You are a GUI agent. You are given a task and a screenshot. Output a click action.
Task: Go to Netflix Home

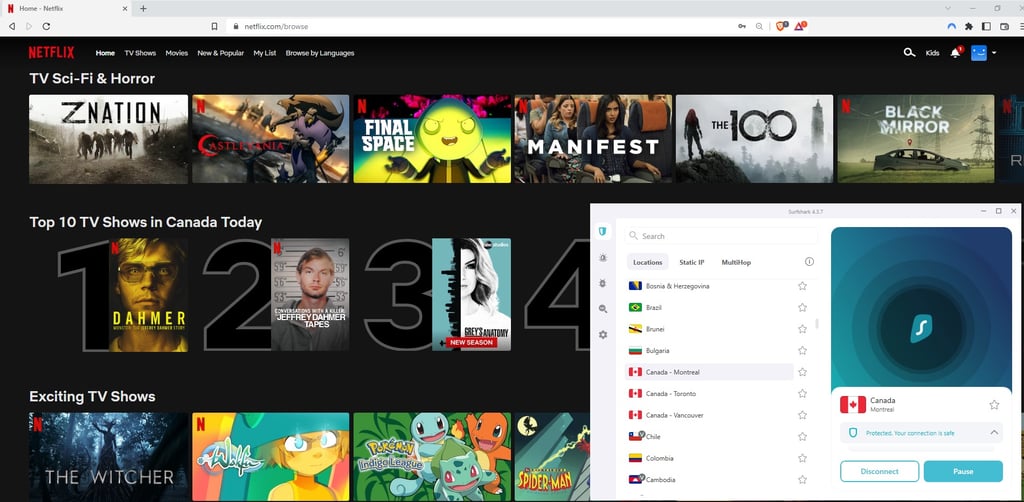coord(105,53)
